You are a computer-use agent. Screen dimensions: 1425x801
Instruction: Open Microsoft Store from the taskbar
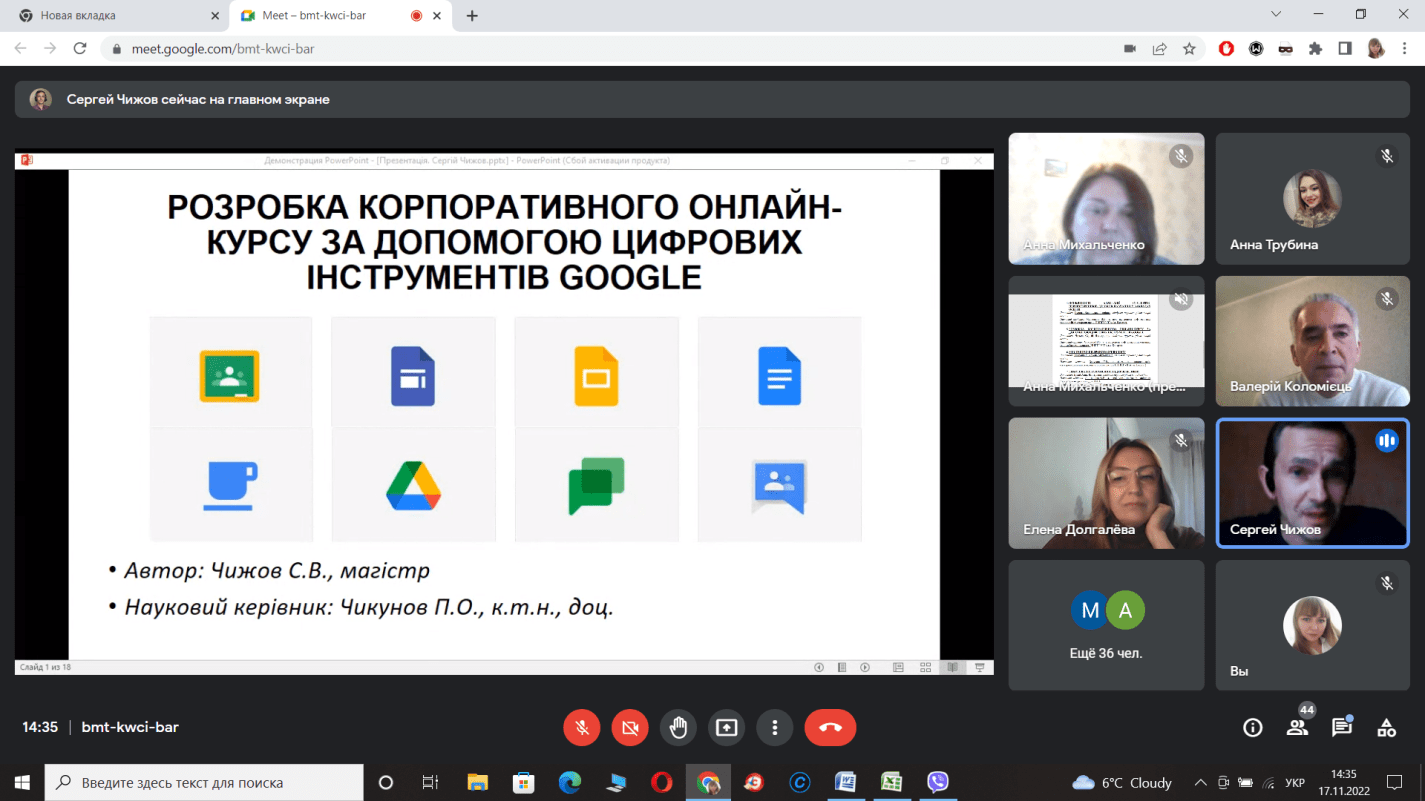523,783
